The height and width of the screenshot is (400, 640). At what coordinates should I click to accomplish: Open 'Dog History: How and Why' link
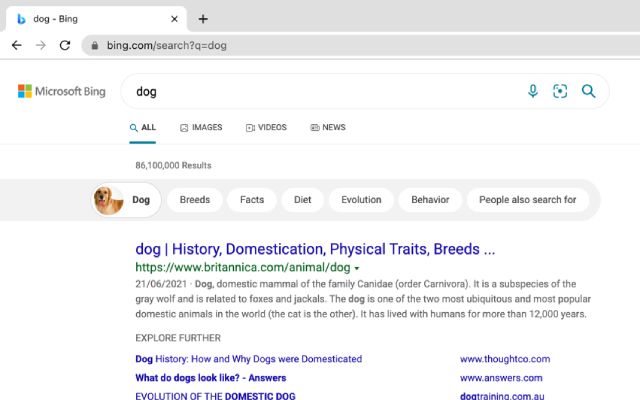point(249,359)
